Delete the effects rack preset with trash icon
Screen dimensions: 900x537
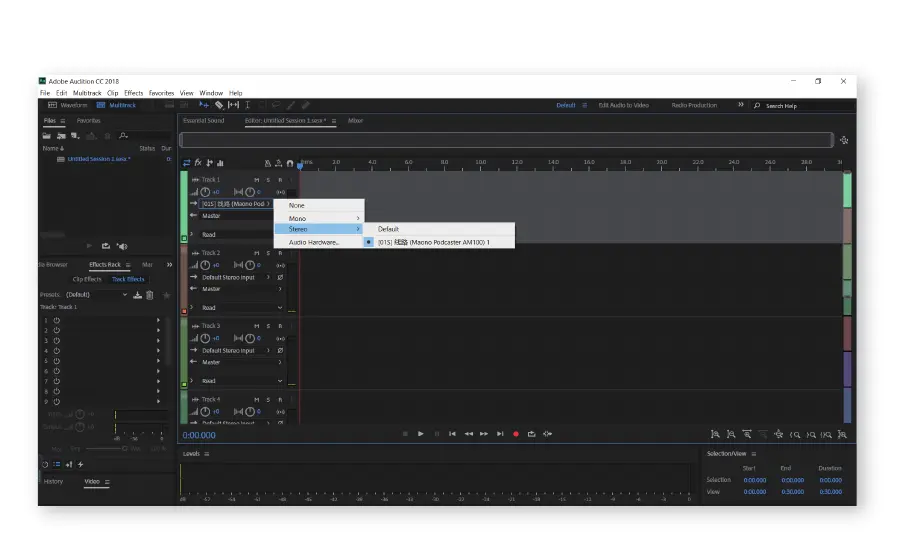point(150,295)
